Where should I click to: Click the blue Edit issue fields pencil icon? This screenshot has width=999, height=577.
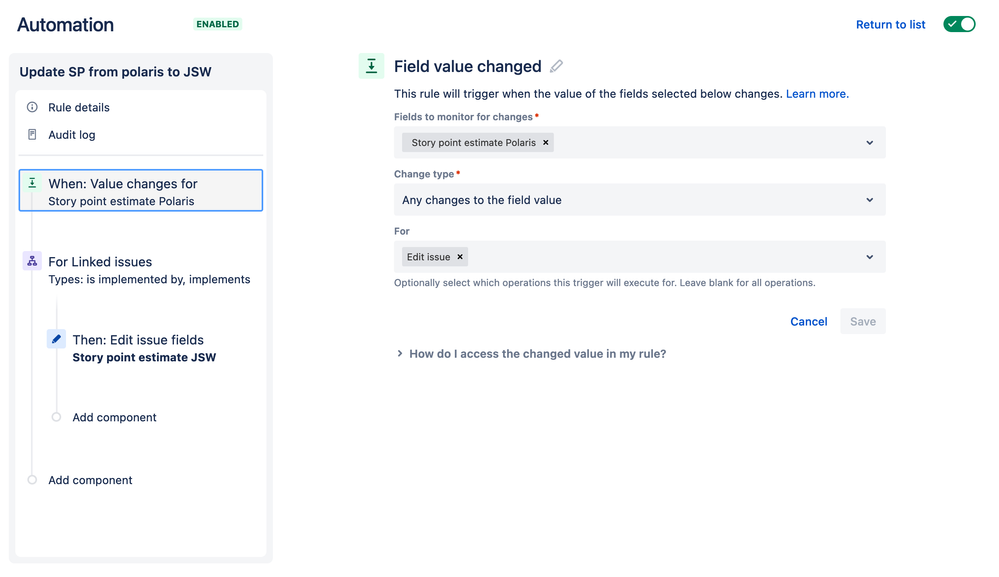coord(56,339)
